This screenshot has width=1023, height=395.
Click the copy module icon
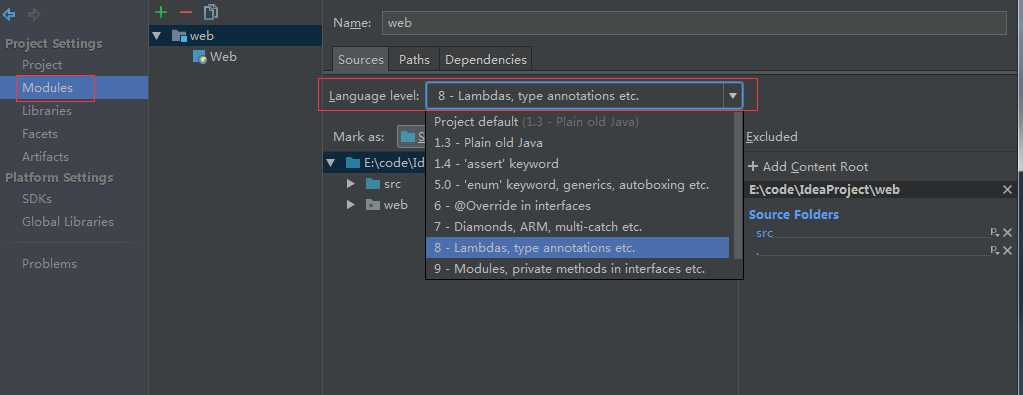210,12
